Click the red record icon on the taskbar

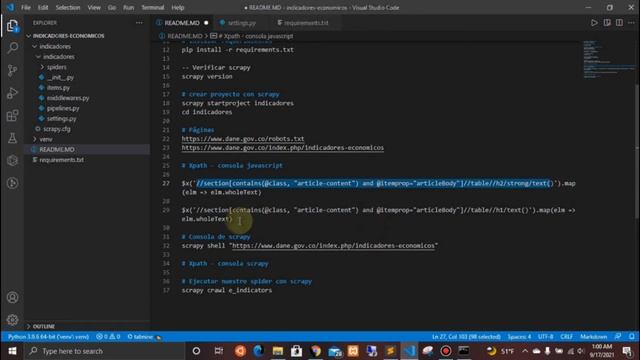[446, 351]
